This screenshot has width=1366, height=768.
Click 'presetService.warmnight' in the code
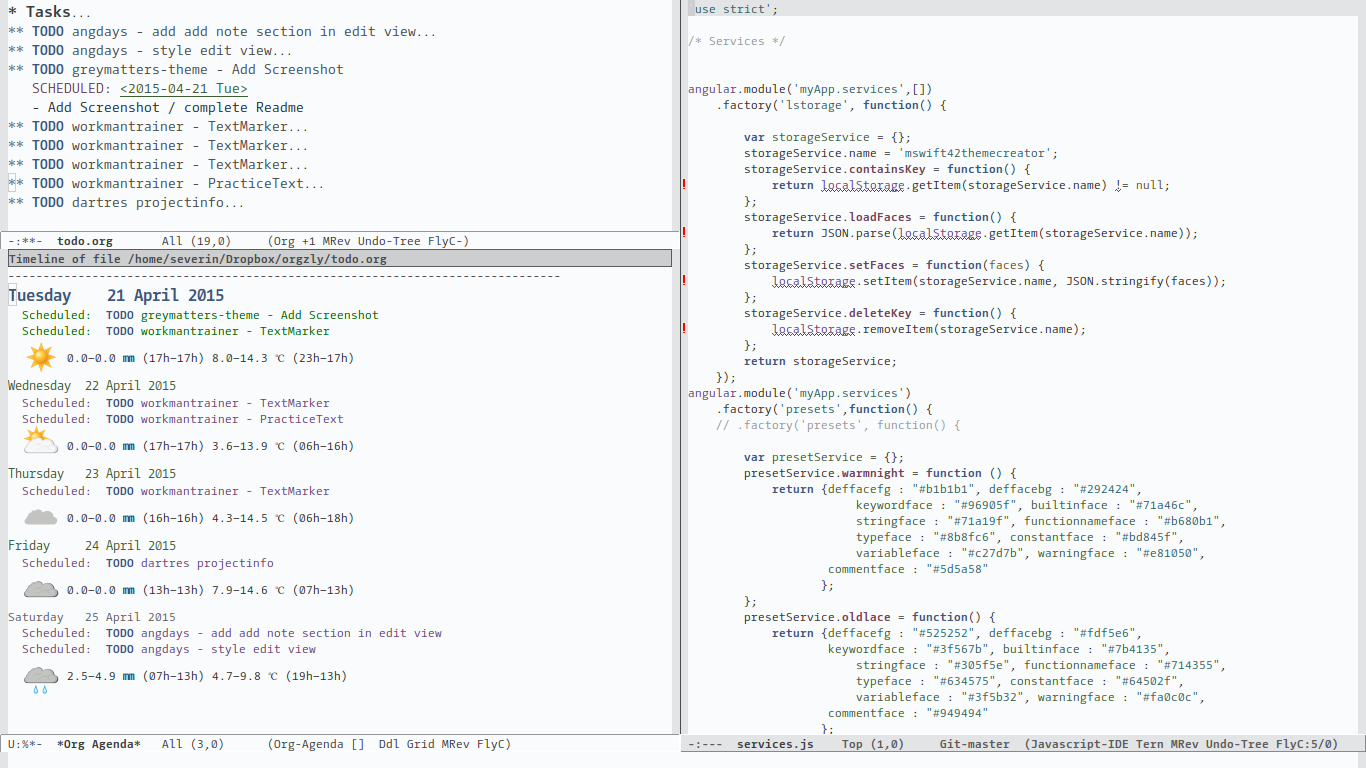click(x=824, y=473)
